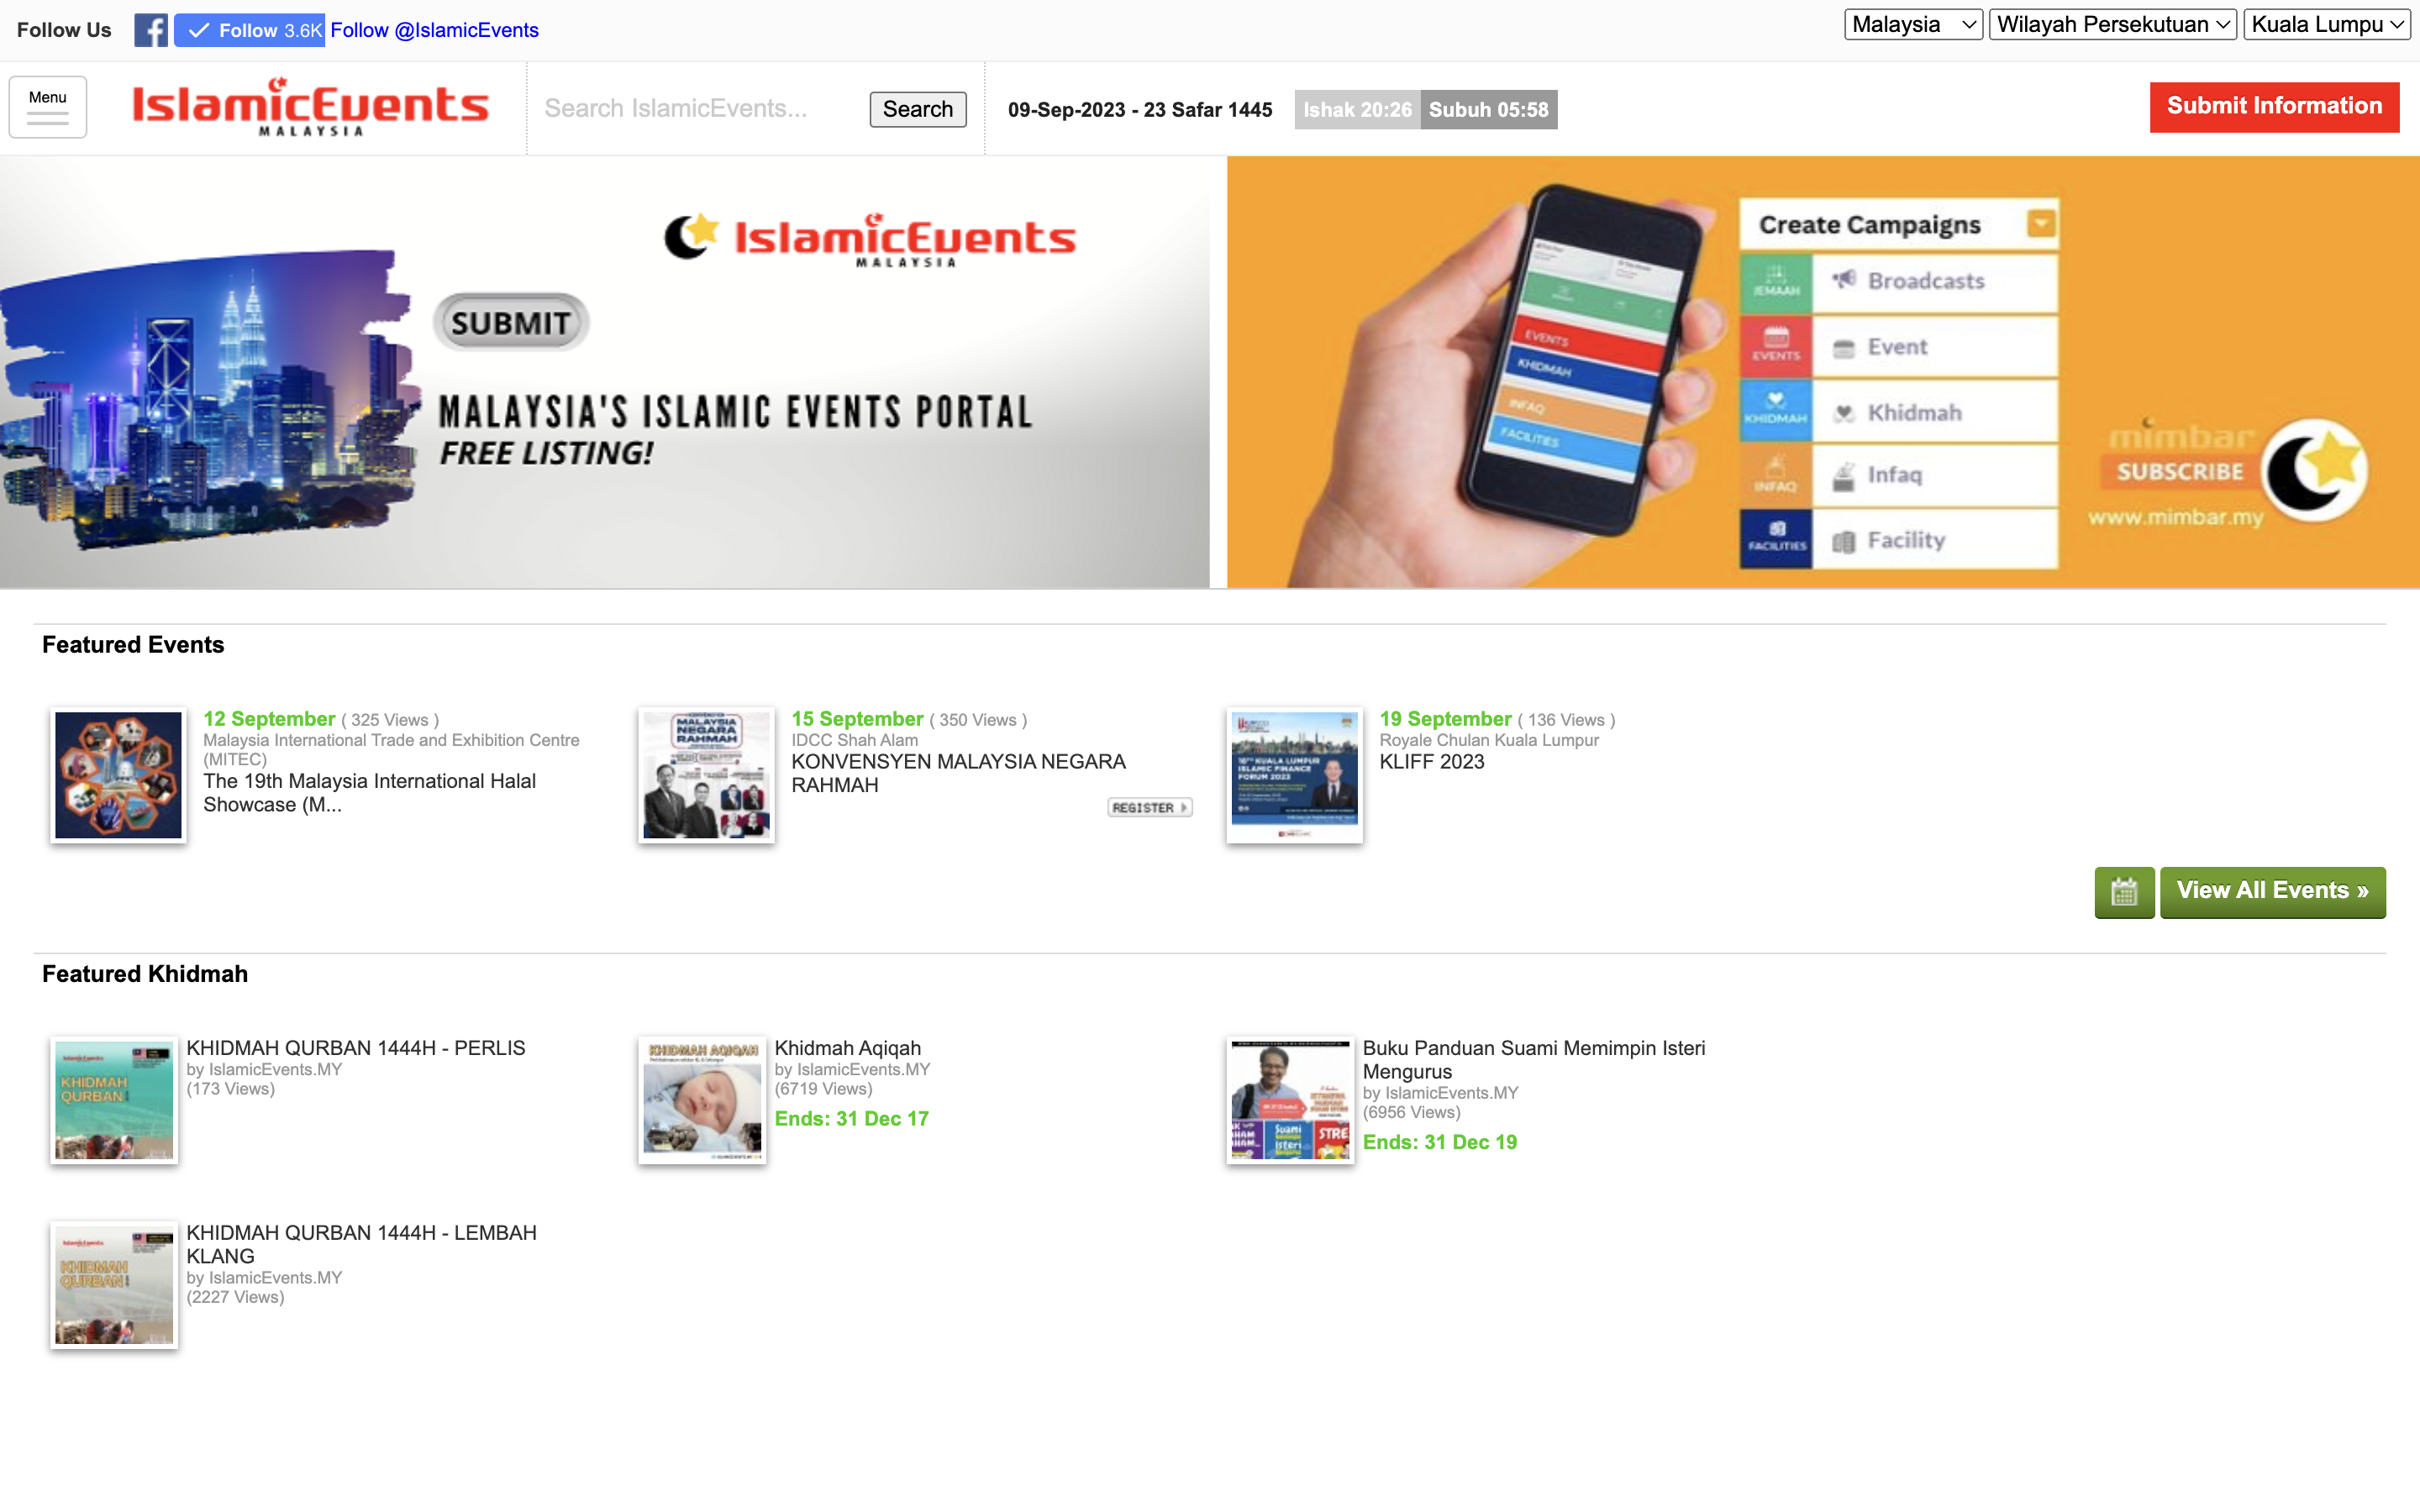Click the 15 September event date
This screenshot has width=2420, height=1512.
click(857, 719)
